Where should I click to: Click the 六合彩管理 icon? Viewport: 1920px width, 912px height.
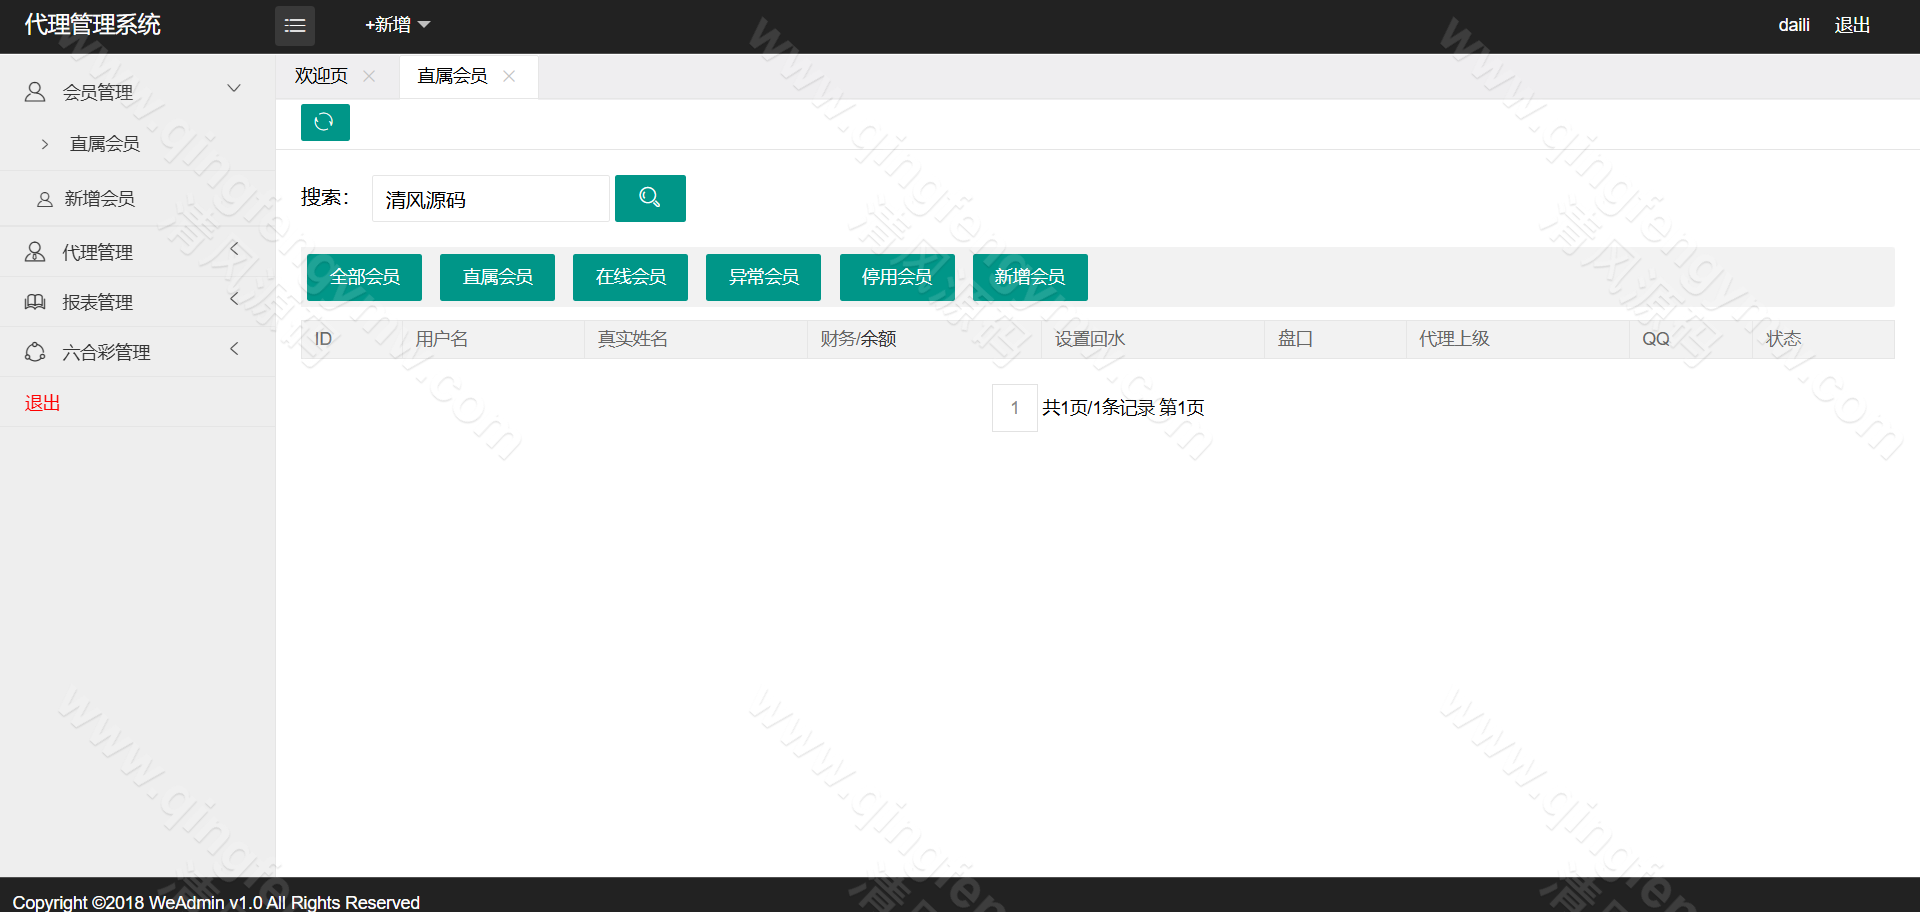(35, 352)
